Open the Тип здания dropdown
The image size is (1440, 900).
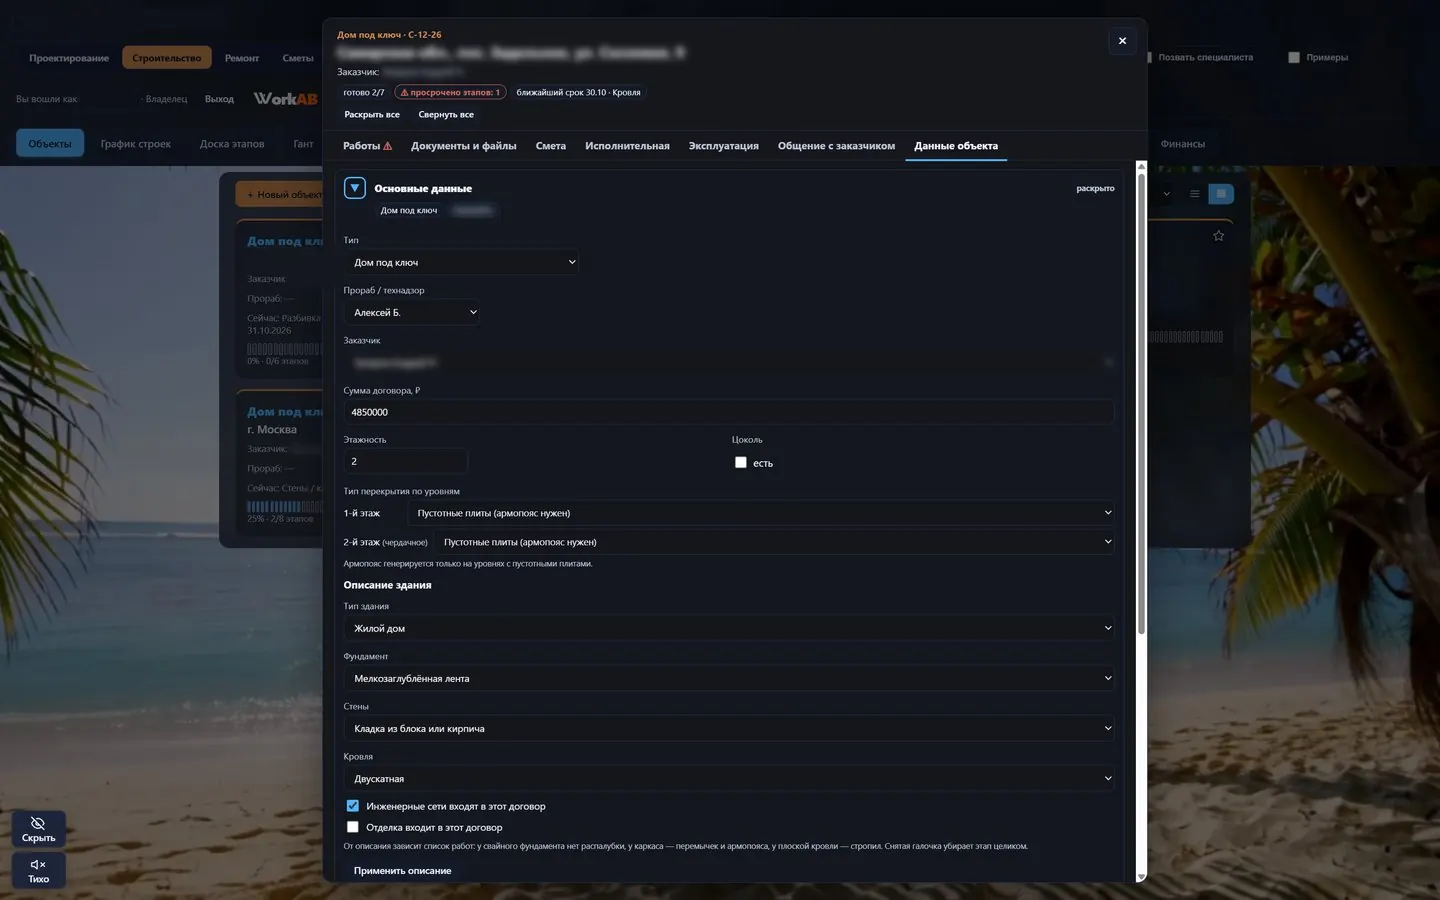click(729, 628)
